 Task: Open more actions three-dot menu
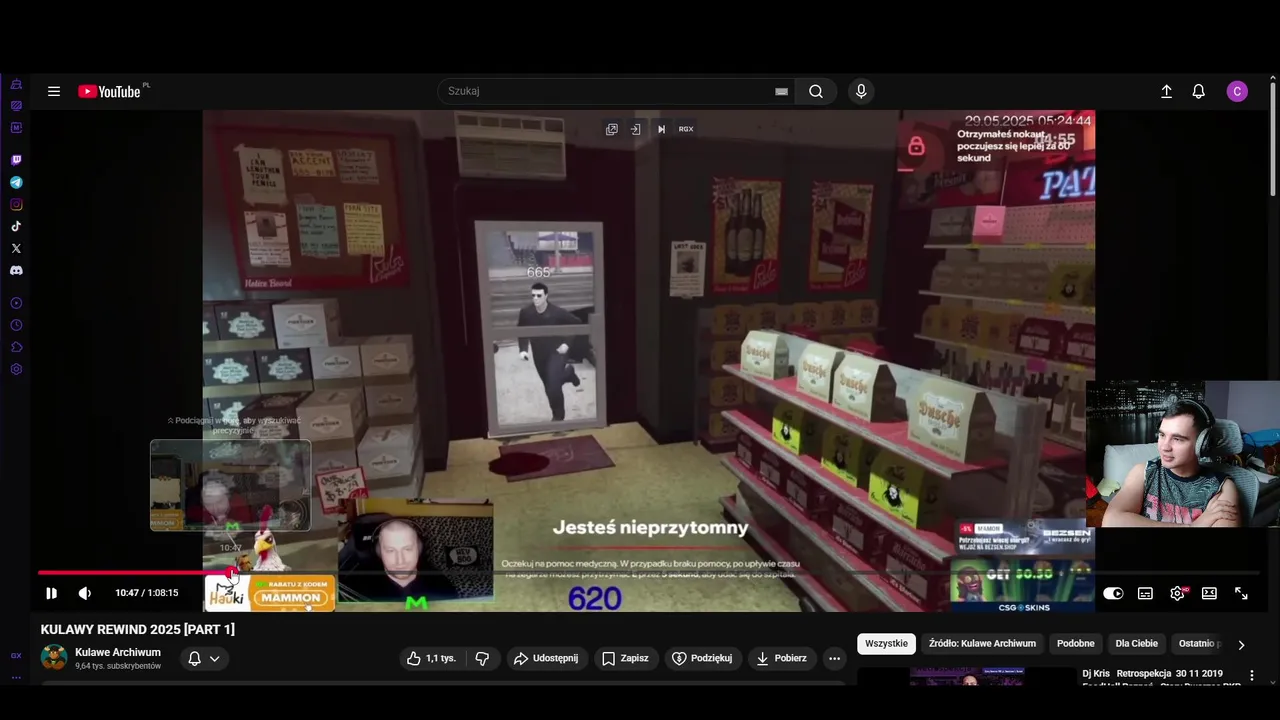(x=834, y=658)
